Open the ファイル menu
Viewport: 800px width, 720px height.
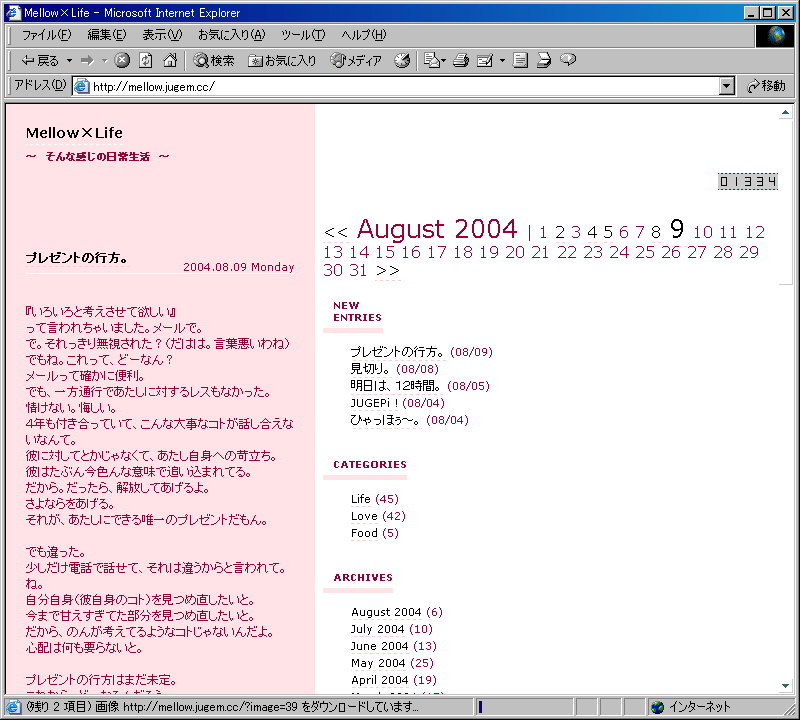[46, 35]
